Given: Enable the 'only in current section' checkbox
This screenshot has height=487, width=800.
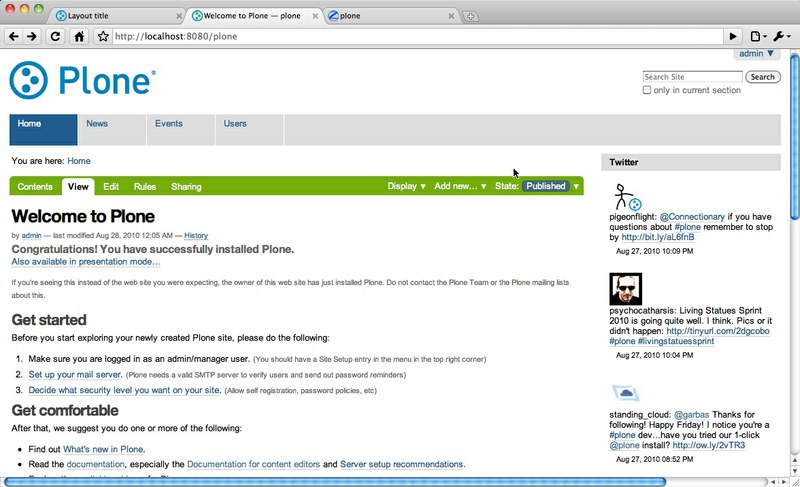Looking at the screenshot, I should click(647, 90).
